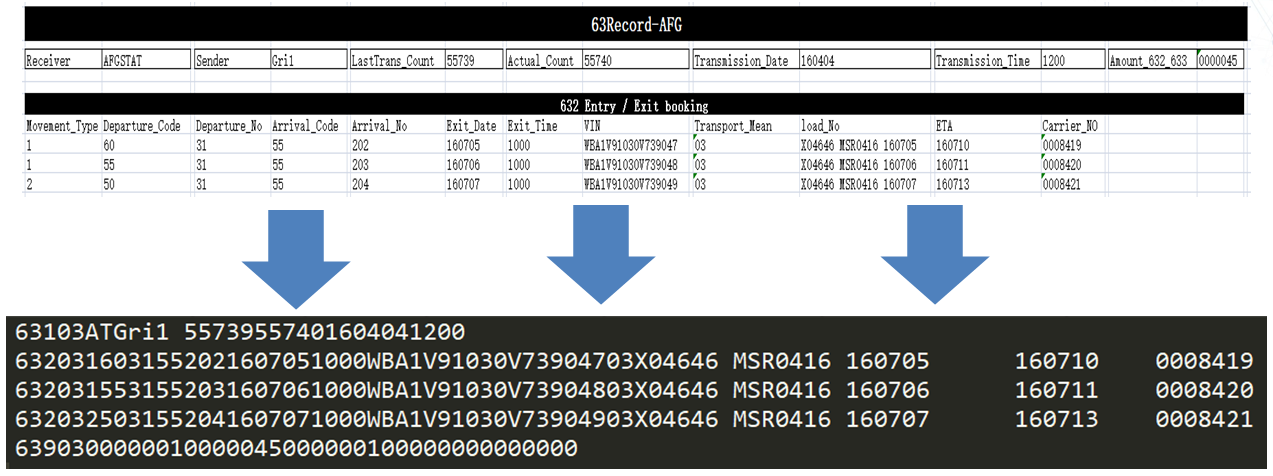Viewport: 1273px width, 476px height.
Task: Click load_No cell X04646 MSR0416 160705
Action: 866,145
